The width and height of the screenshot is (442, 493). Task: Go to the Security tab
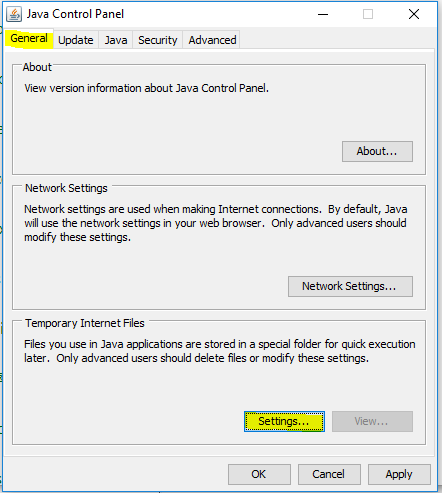click(x=158, y=40)
